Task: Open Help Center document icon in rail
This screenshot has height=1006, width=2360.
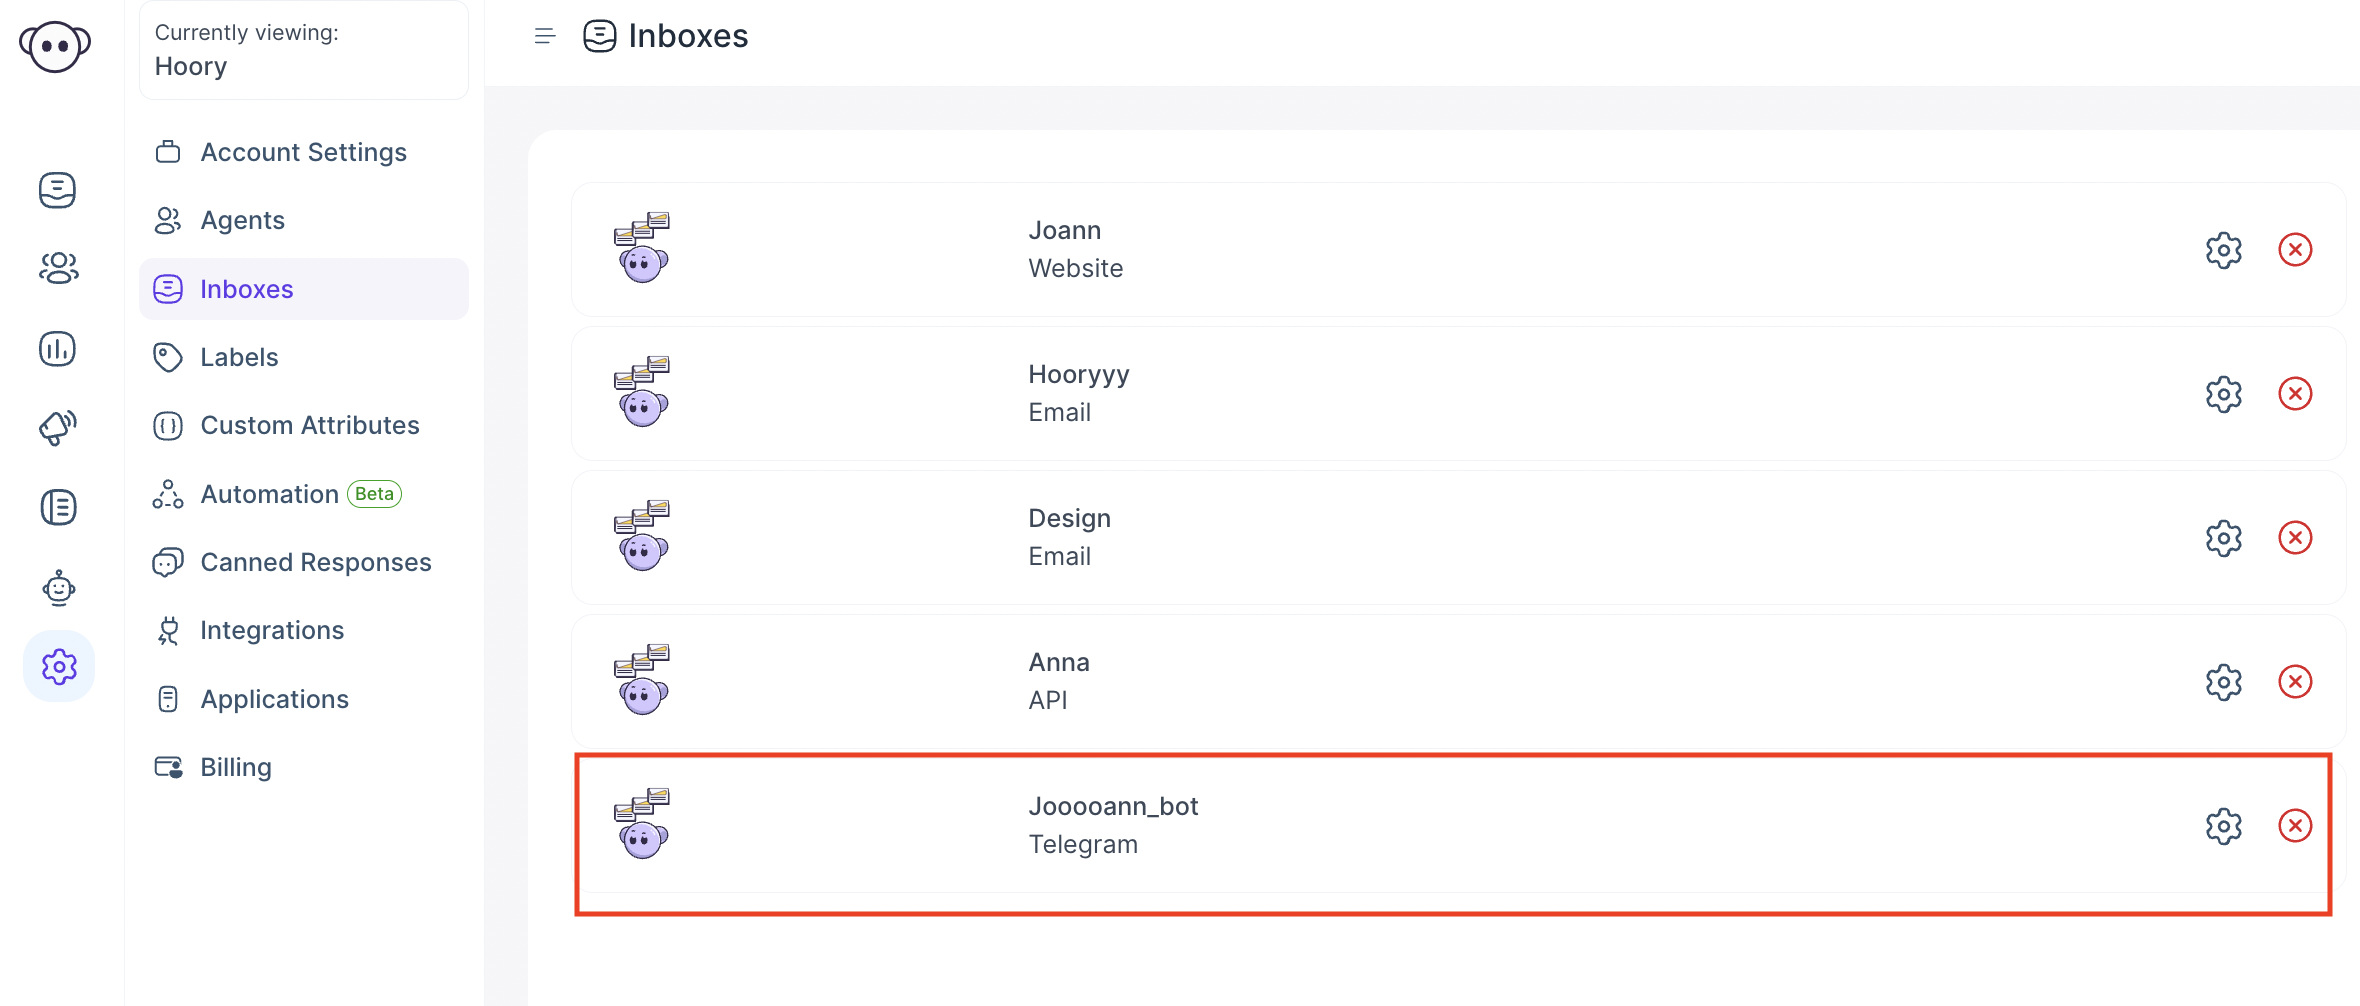Action: (58, 507)
